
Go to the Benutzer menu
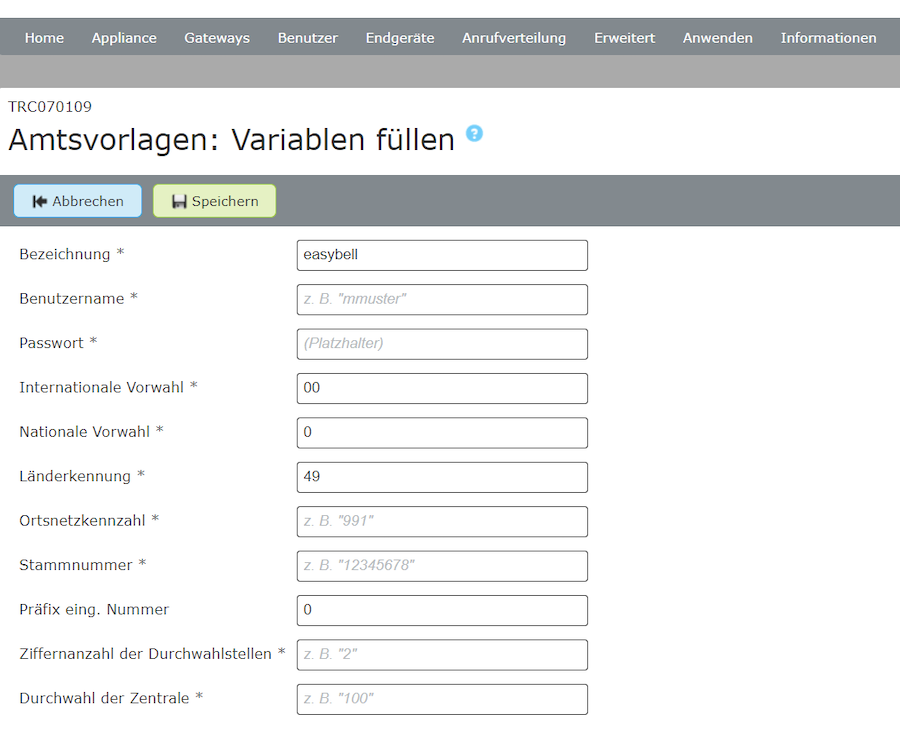(x=308, y=38)
